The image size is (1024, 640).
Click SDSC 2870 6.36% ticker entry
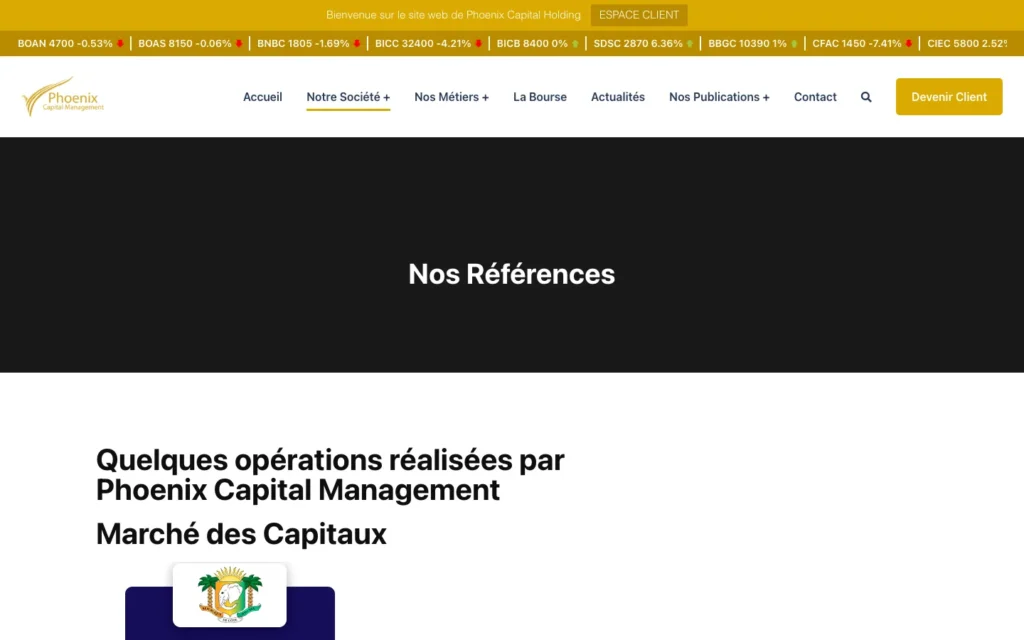point(638,43)
